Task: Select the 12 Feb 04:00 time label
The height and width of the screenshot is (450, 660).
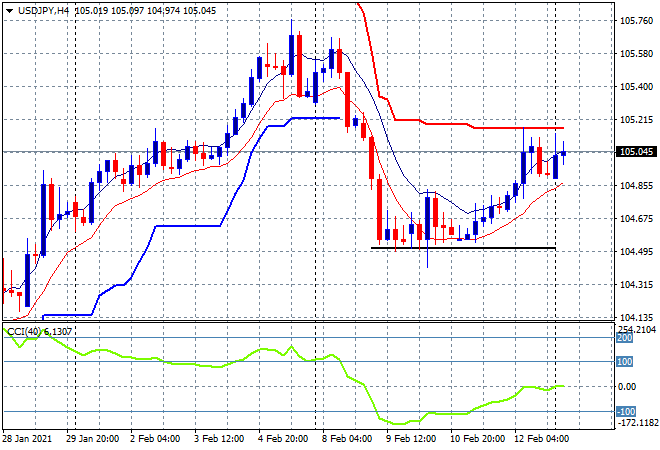Action: tap(542, 439)
